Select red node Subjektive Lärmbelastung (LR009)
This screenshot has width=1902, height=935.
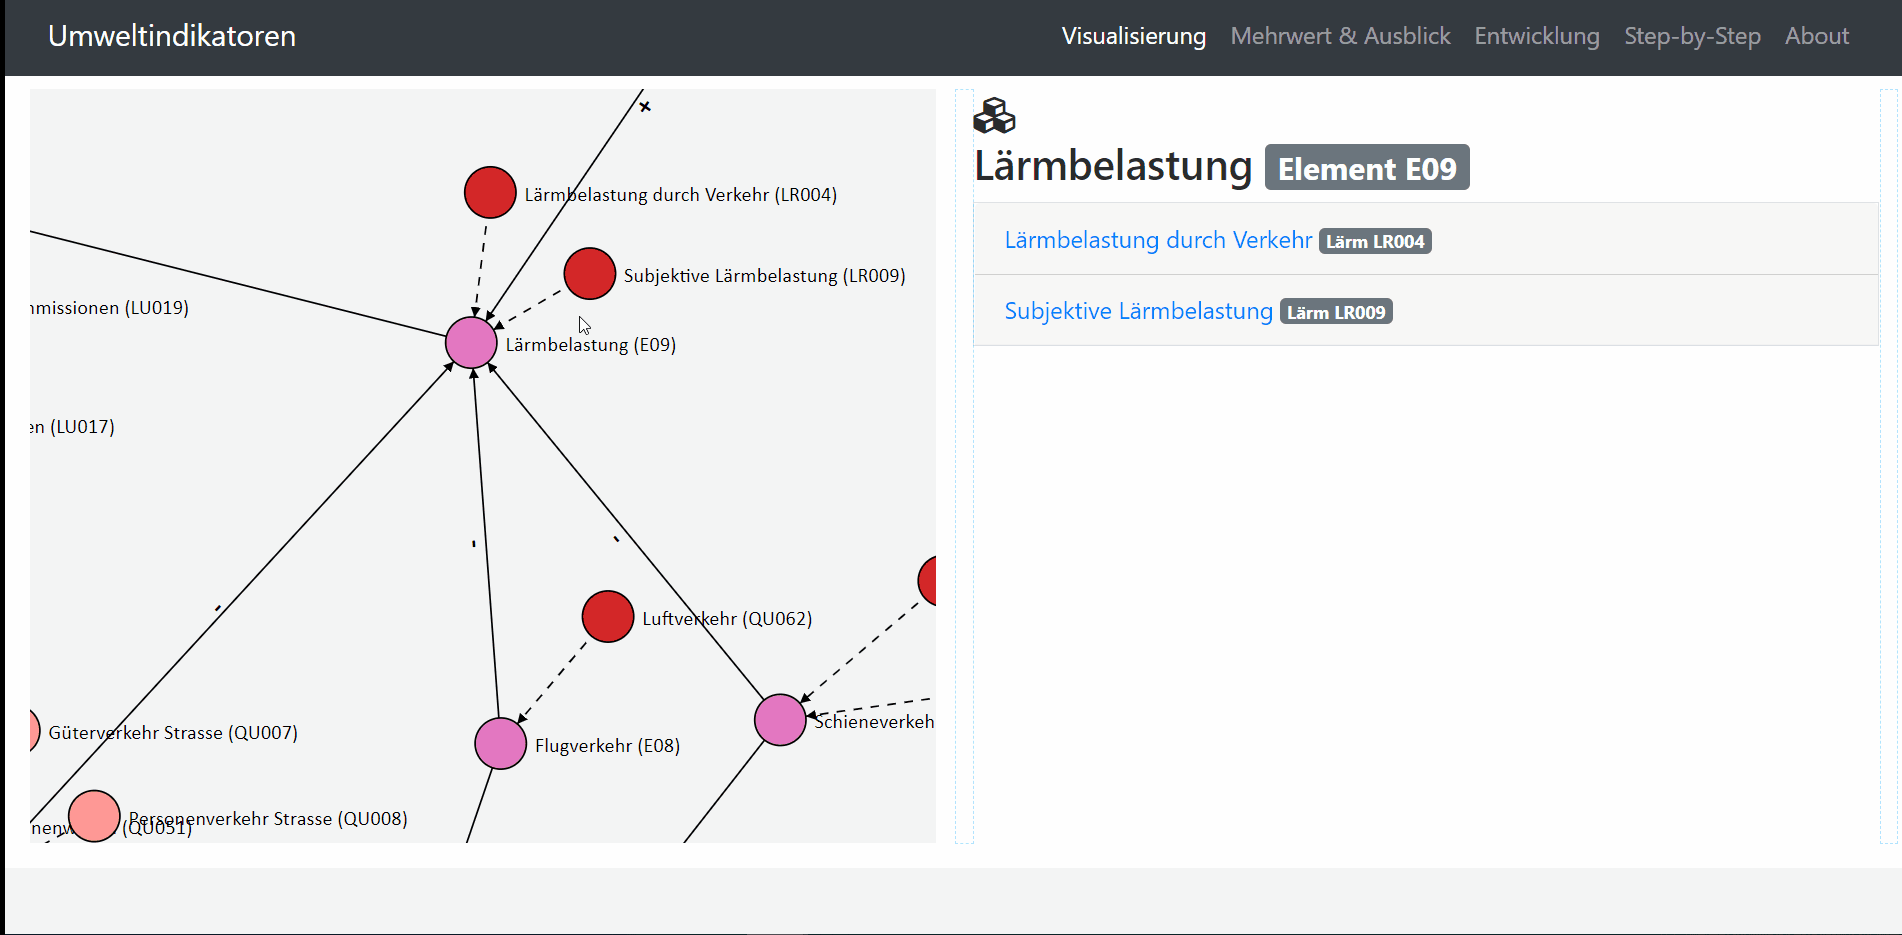(x=590, y=274)
